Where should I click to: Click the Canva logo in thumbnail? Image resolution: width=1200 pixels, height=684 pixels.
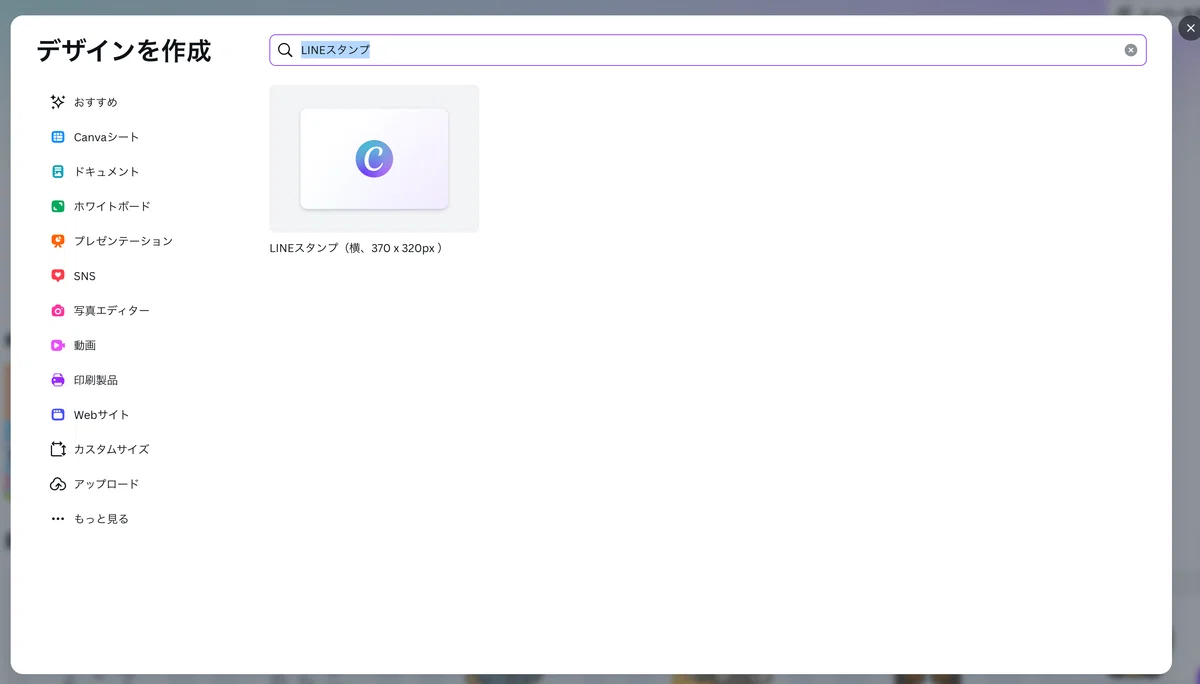click(x=374, y=159)
